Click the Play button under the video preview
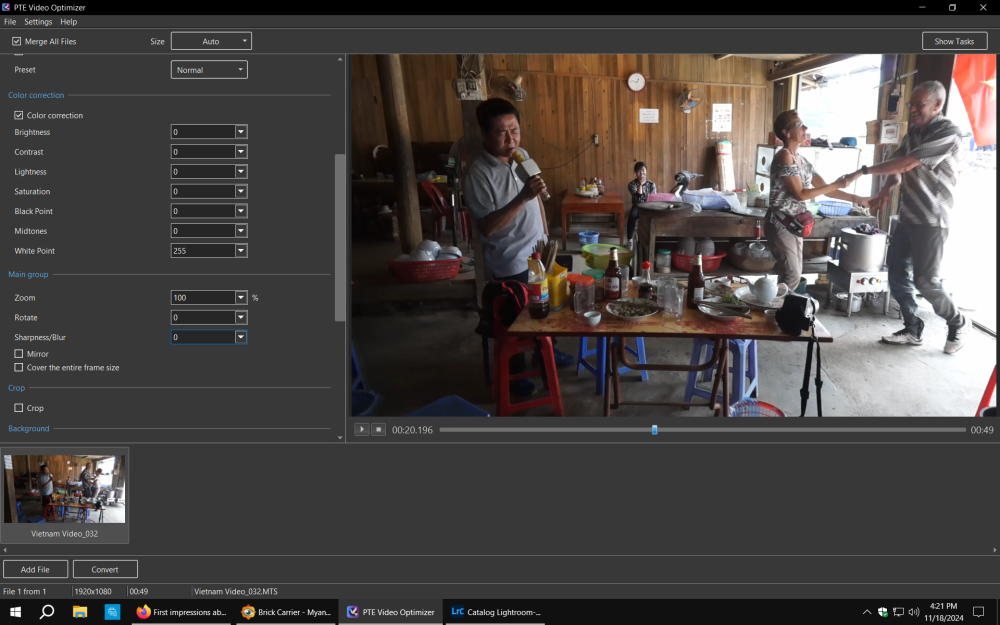Viewport: 1000px width, 625px height. [362, 429]
